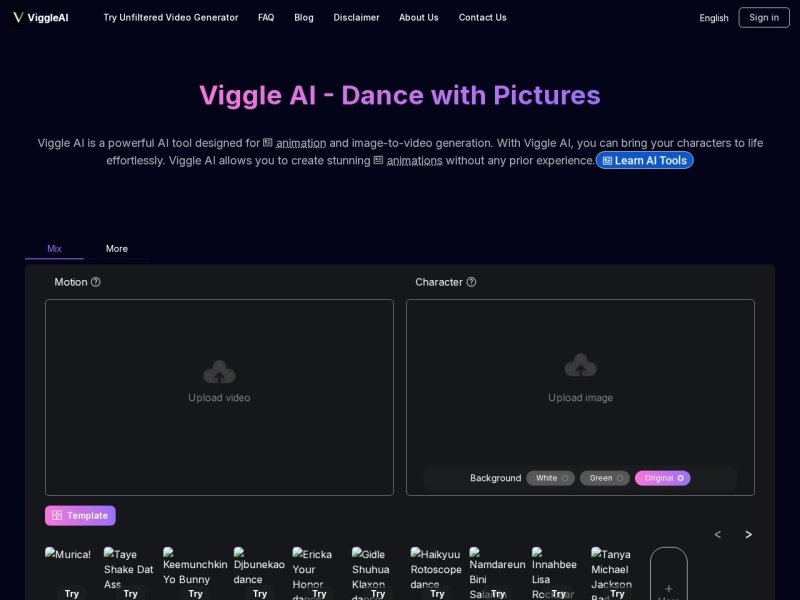Screen dimensions: 800x600
Task: Try the Keemunchkin Yo Bunny template
Action: 195,593
